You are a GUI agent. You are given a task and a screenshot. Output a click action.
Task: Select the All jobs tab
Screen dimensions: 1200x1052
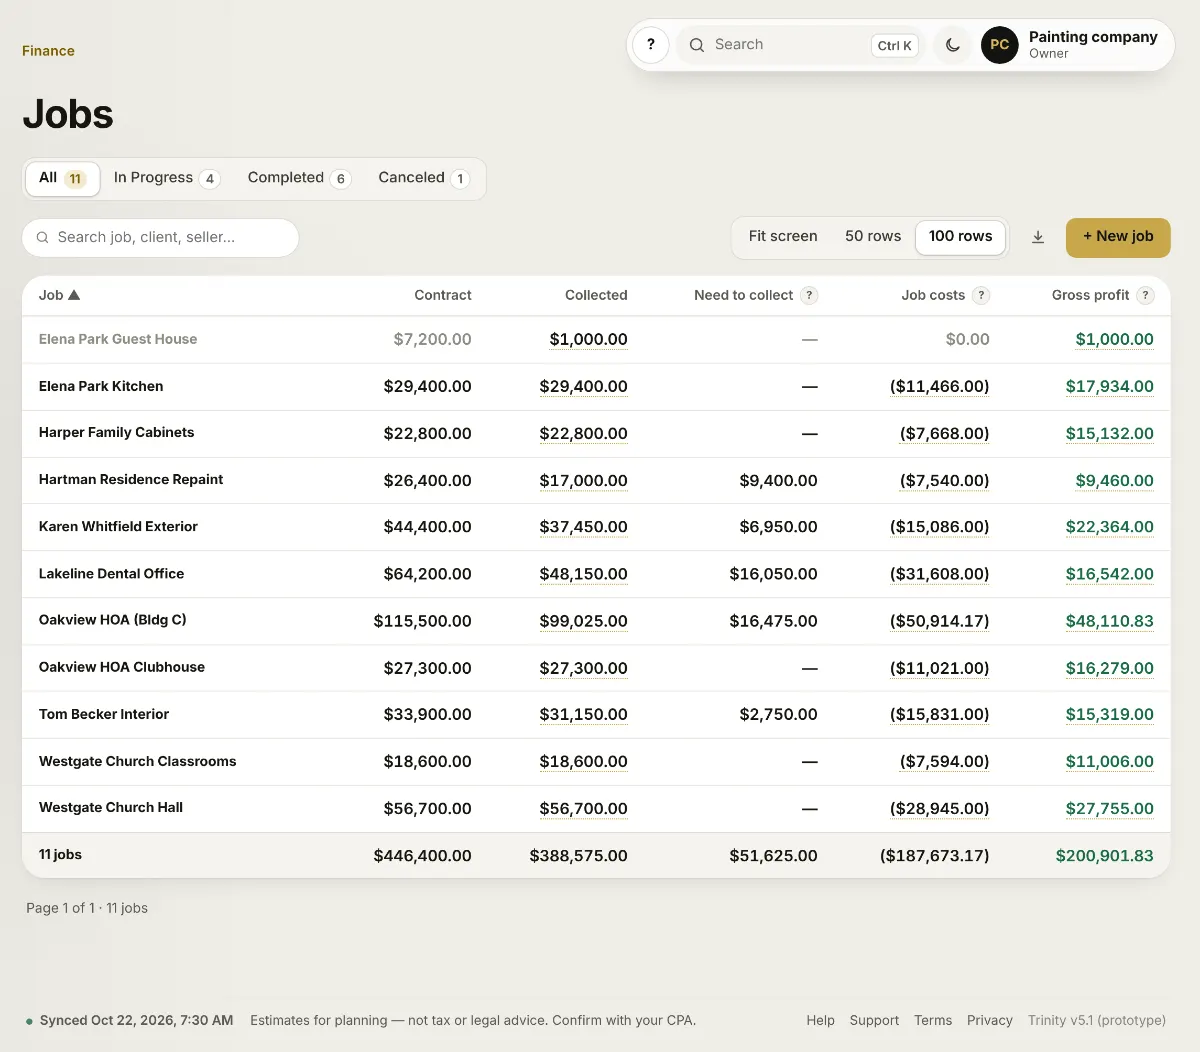pos(62,178)
